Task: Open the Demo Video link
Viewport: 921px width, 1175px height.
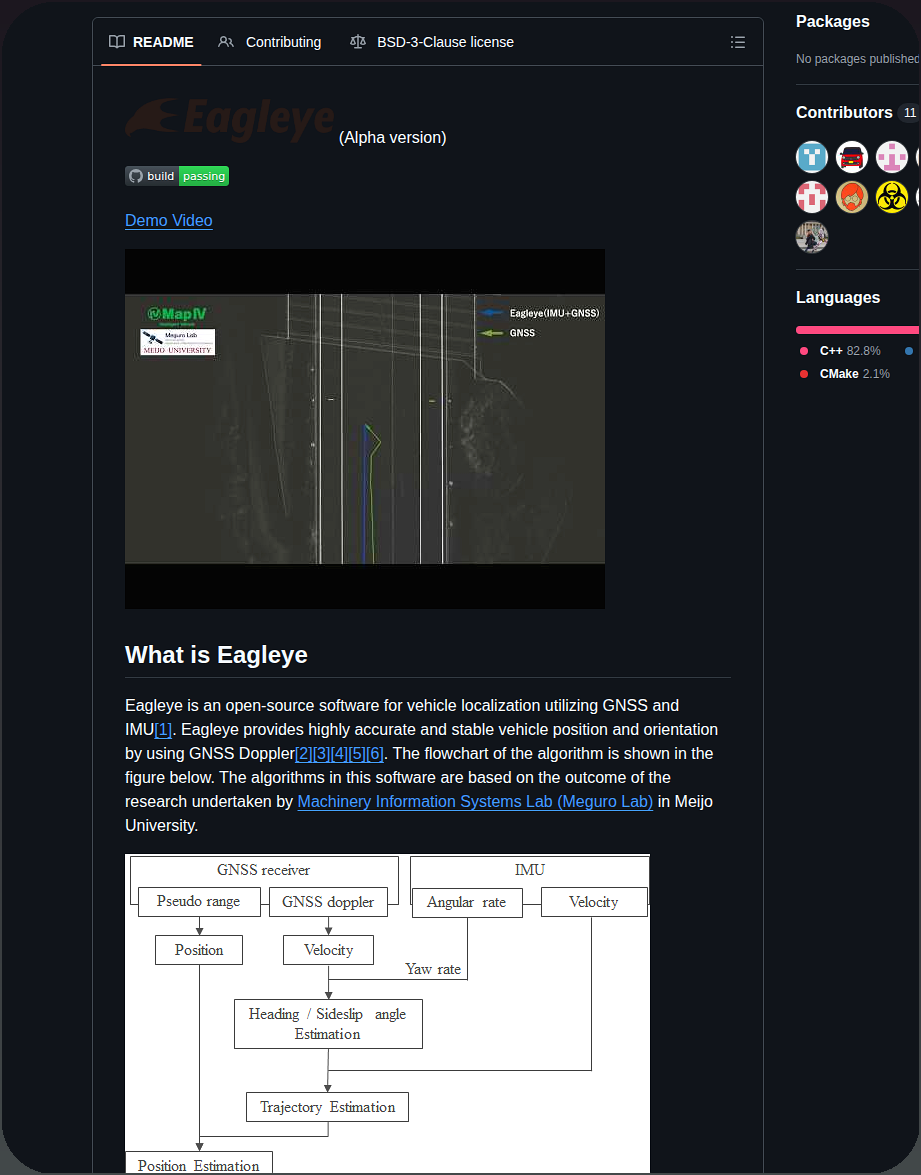Action: pos(169,220)
